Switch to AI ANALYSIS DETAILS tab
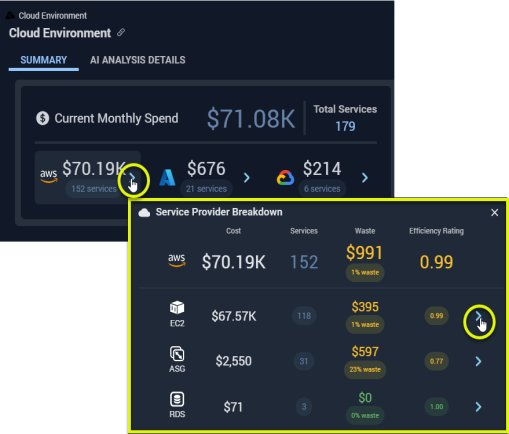Image resolution: width=509 pixels, height=434 pixels. pyautogui.click(x=138, y=60)
